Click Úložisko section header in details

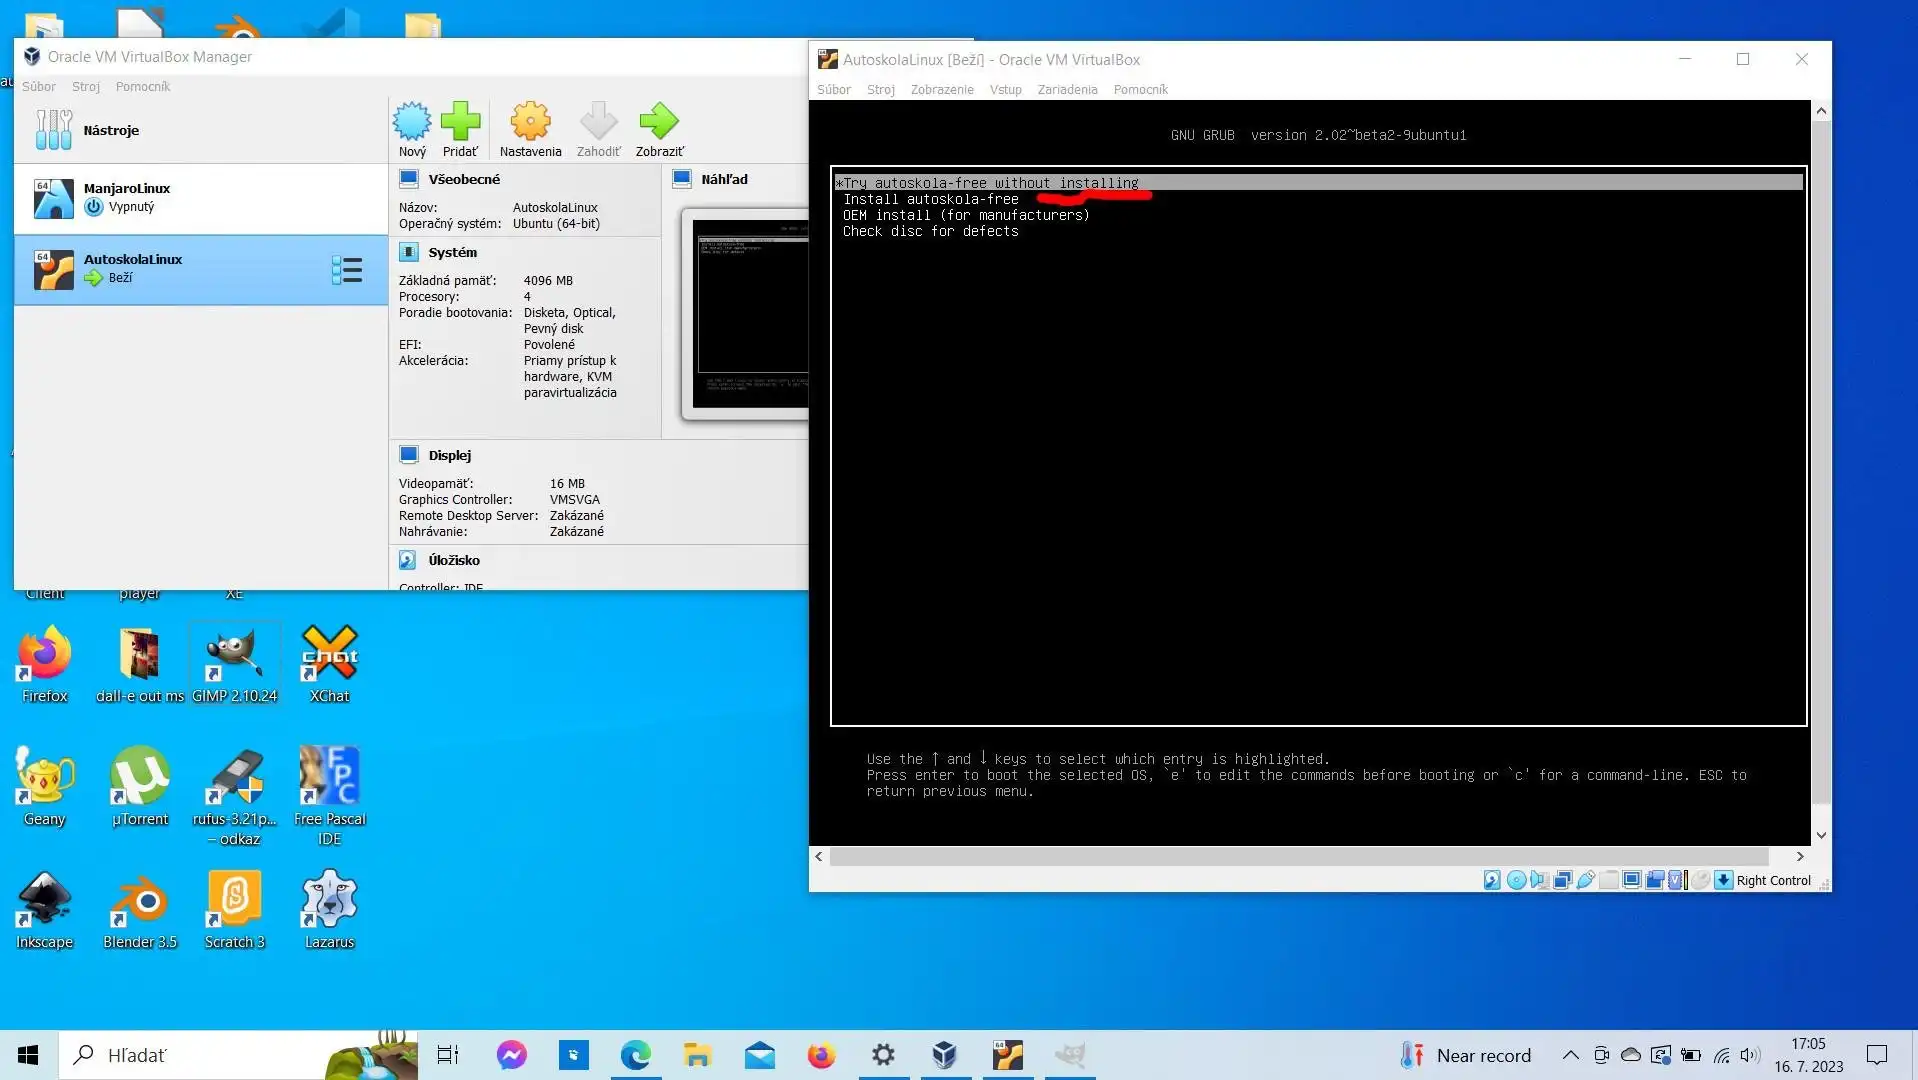click(x=454, y=560)
